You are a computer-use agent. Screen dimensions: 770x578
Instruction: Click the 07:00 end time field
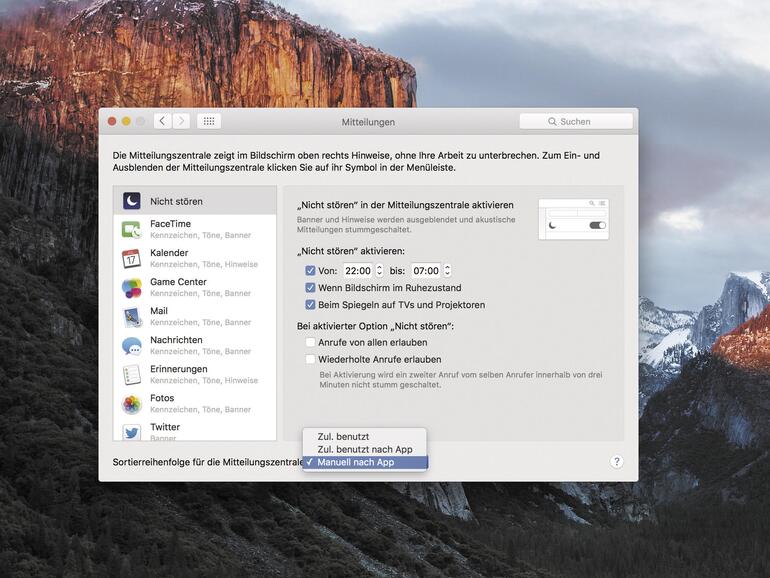[426, 271]
